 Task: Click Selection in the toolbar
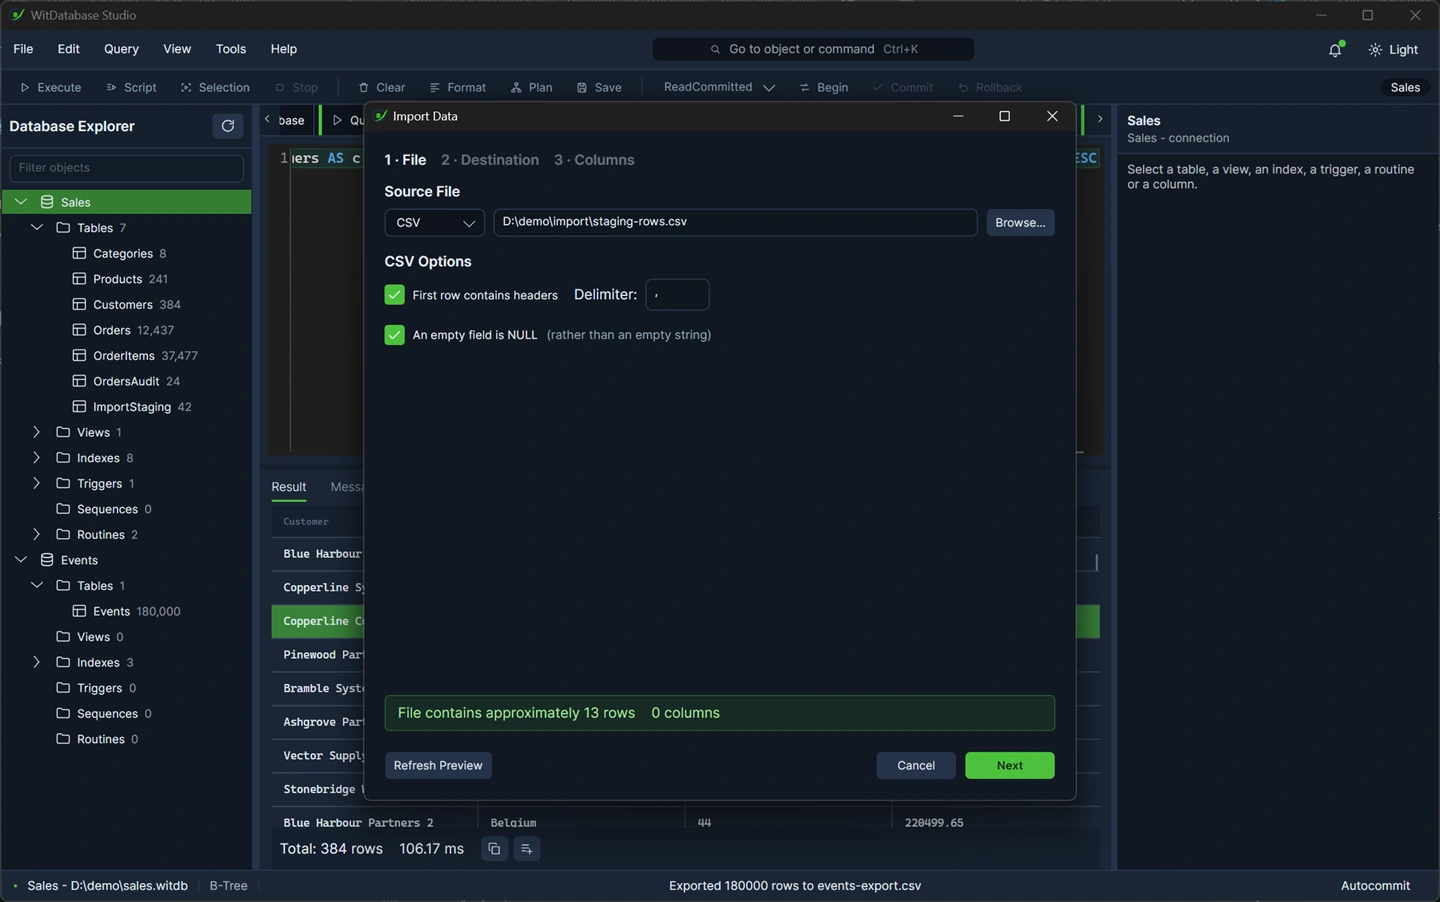tap(215, 88)
